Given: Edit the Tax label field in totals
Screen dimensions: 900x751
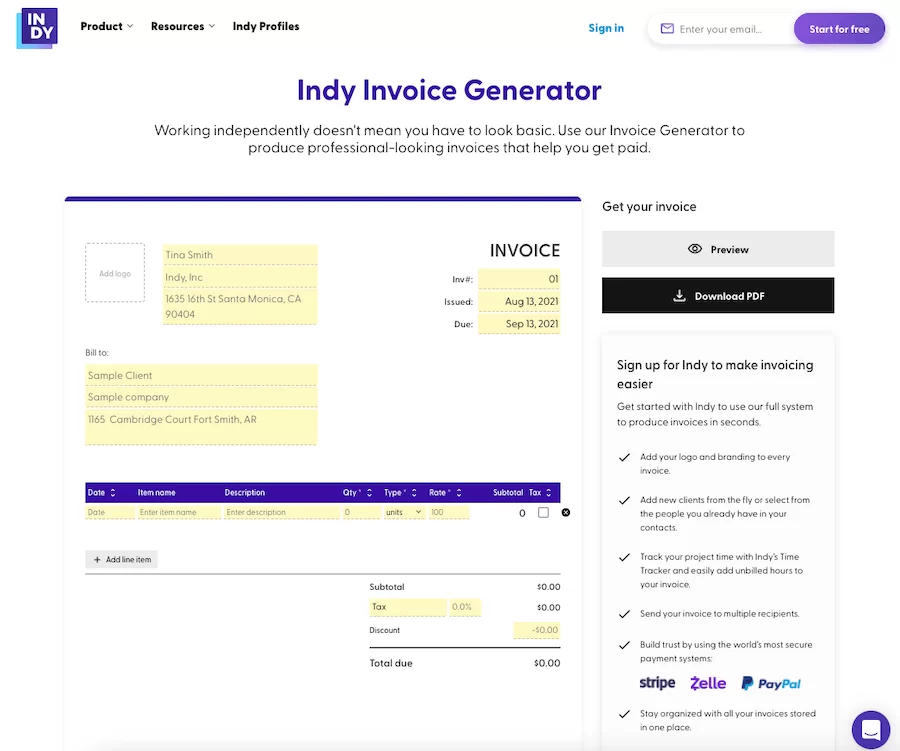Looking at the screenshot, I should click(408, 607).
